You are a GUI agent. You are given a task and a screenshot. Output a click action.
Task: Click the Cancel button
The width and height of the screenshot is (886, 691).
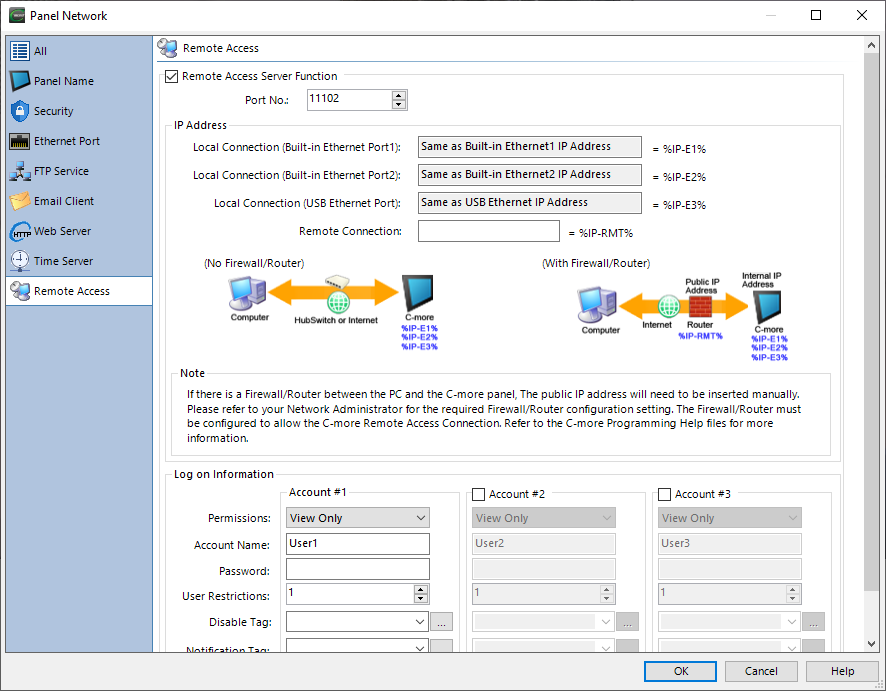[x=761, y=671]
